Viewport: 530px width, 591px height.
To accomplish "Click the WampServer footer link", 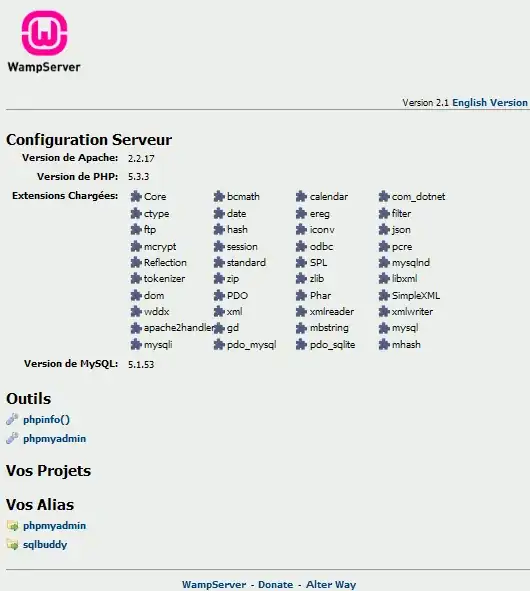I will pyautogui.click(x=214, y=584).
